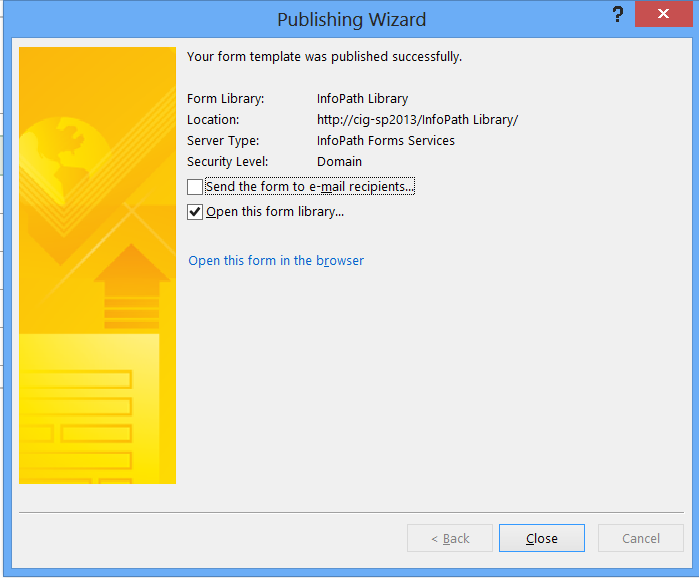Click the Security Level: label
Screen dimensions: 699x578
tap(227, 162)
